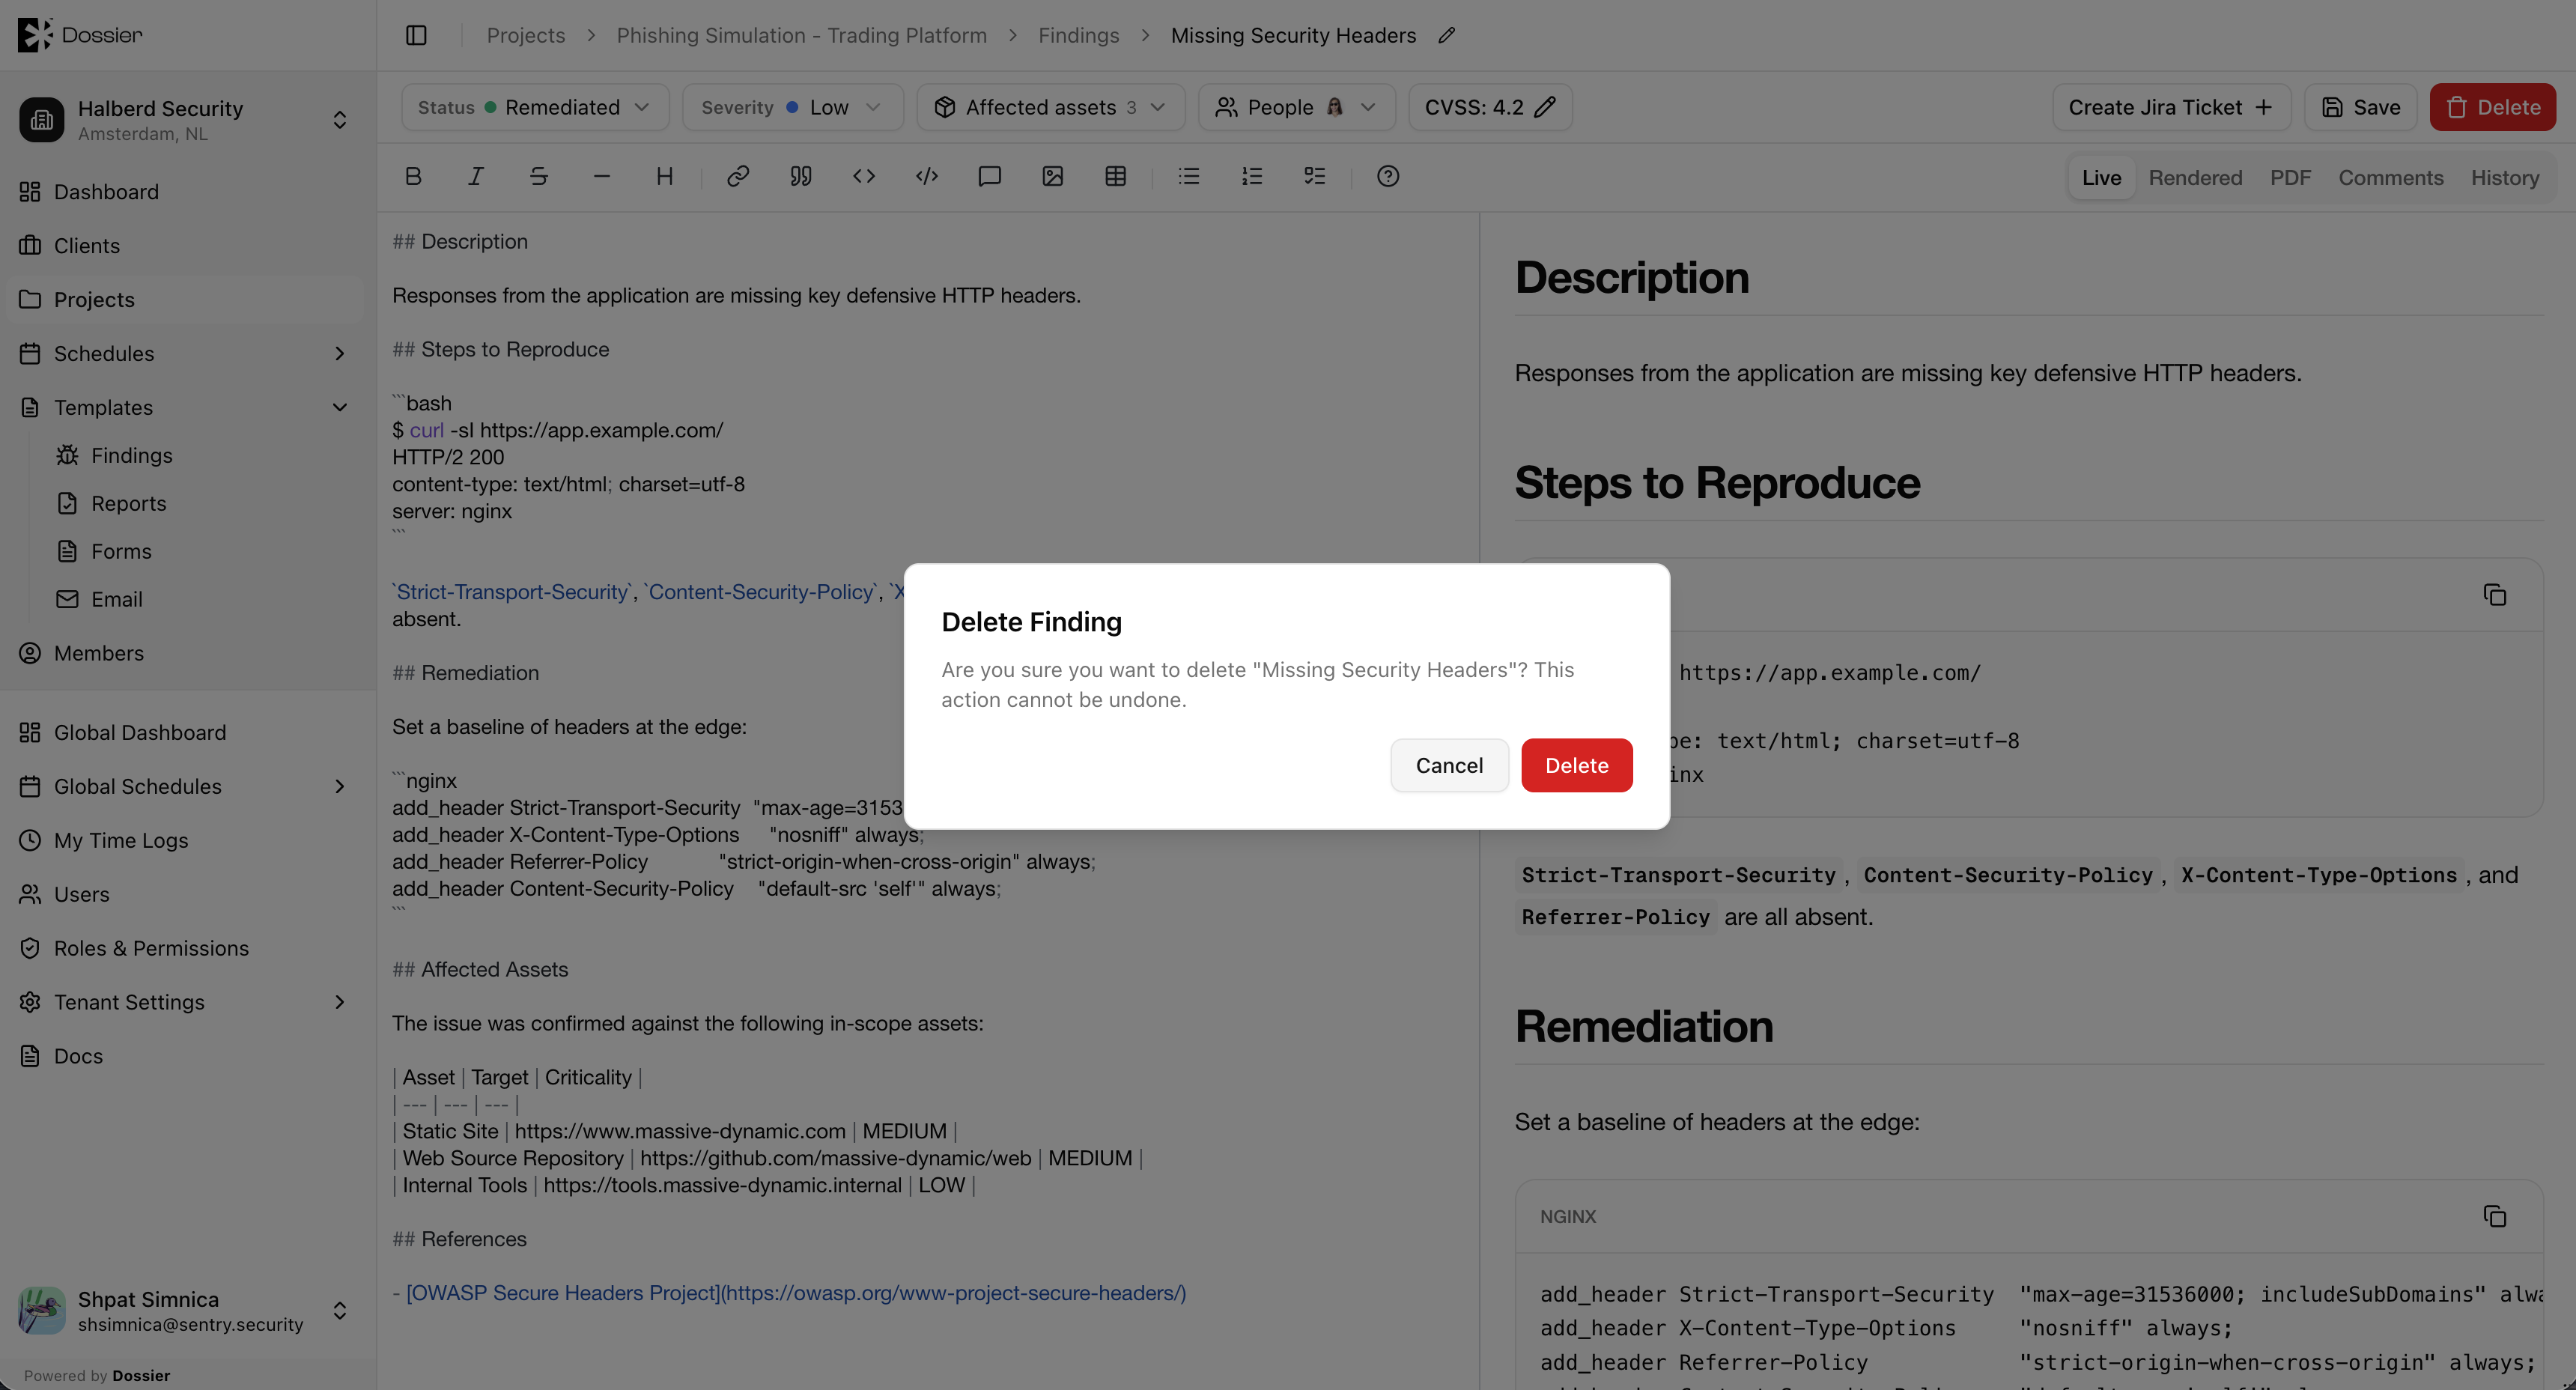Open the People dropdown
Image resolution: width=2576 pixels, height=1390 pixels.
point(1296,107)
